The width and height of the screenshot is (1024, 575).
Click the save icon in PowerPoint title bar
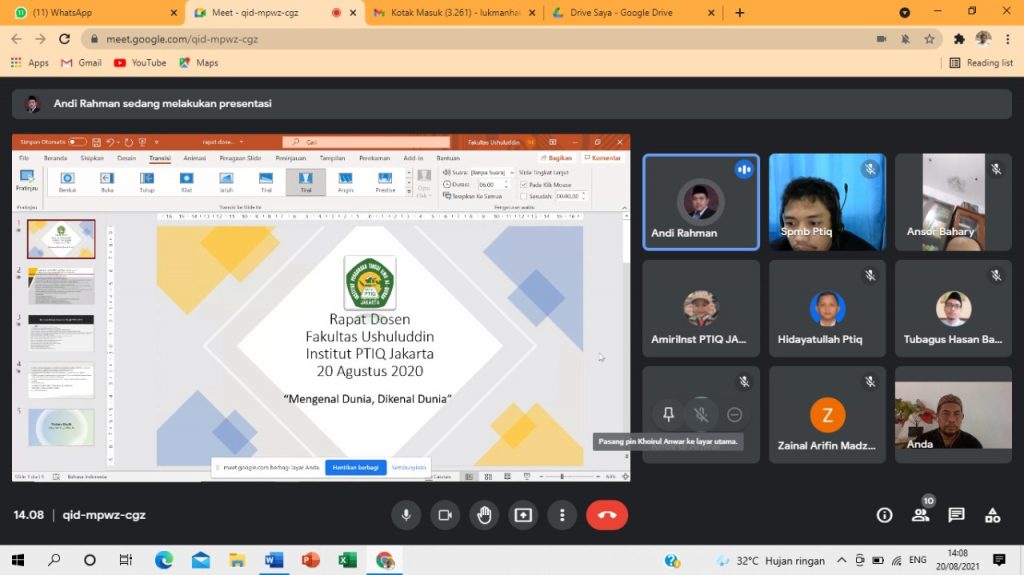click(x=96, y=142)
